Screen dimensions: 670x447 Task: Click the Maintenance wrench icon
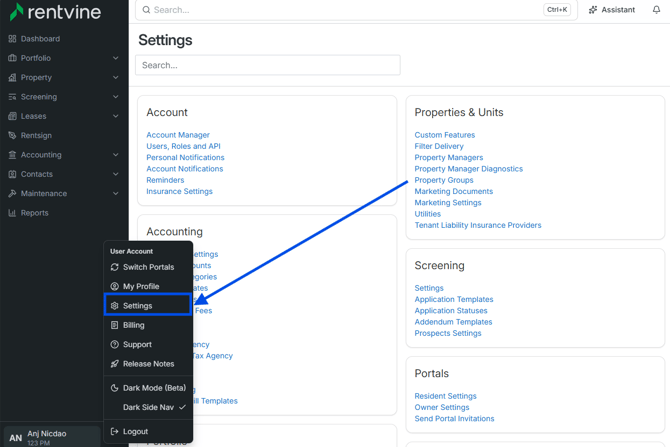(12, 194)
